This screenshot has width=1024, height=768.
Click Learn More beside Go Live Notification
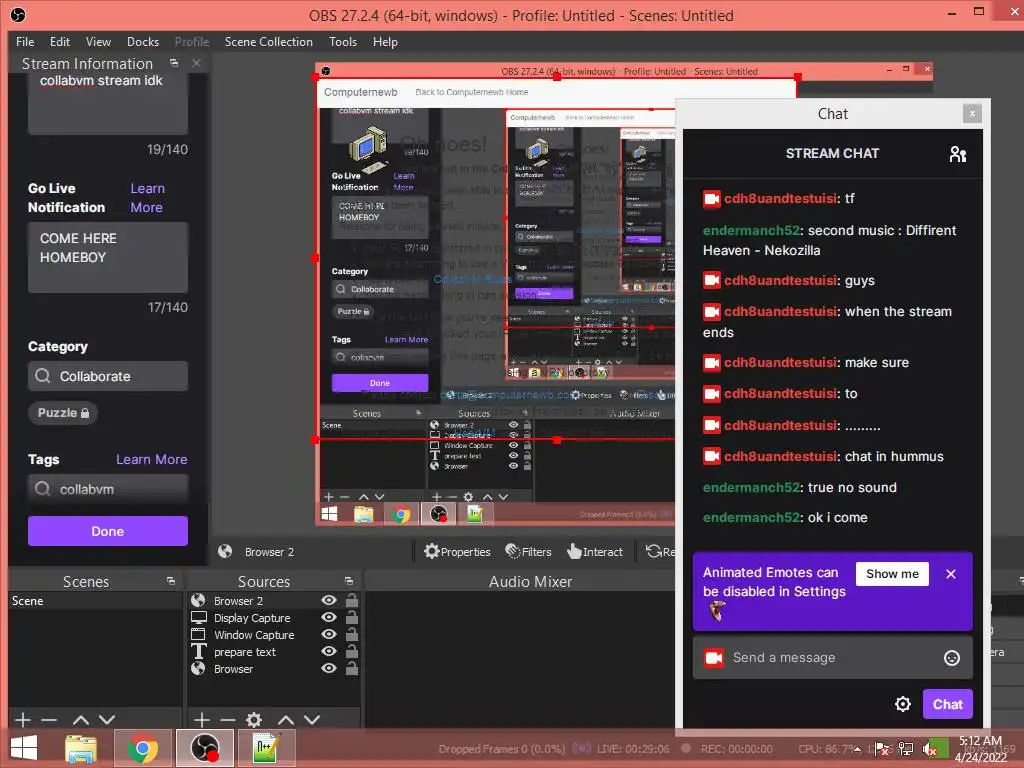tap(147, 198)
